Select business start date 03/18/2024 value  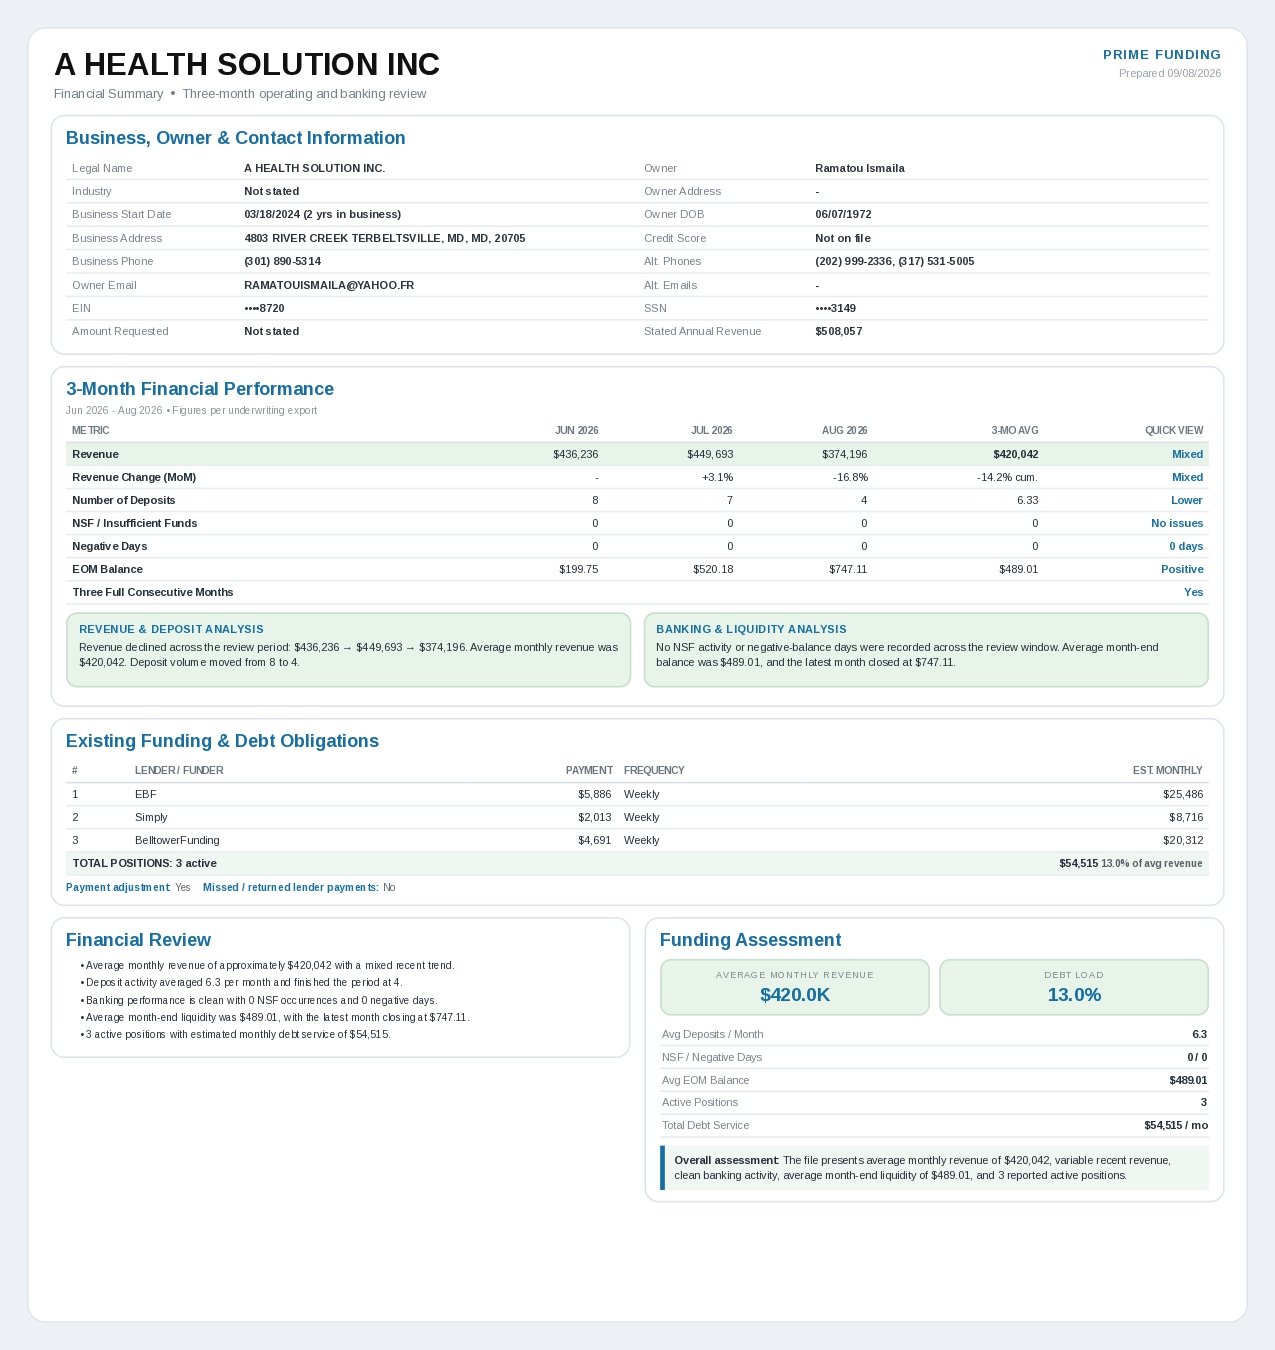point(322,214)
